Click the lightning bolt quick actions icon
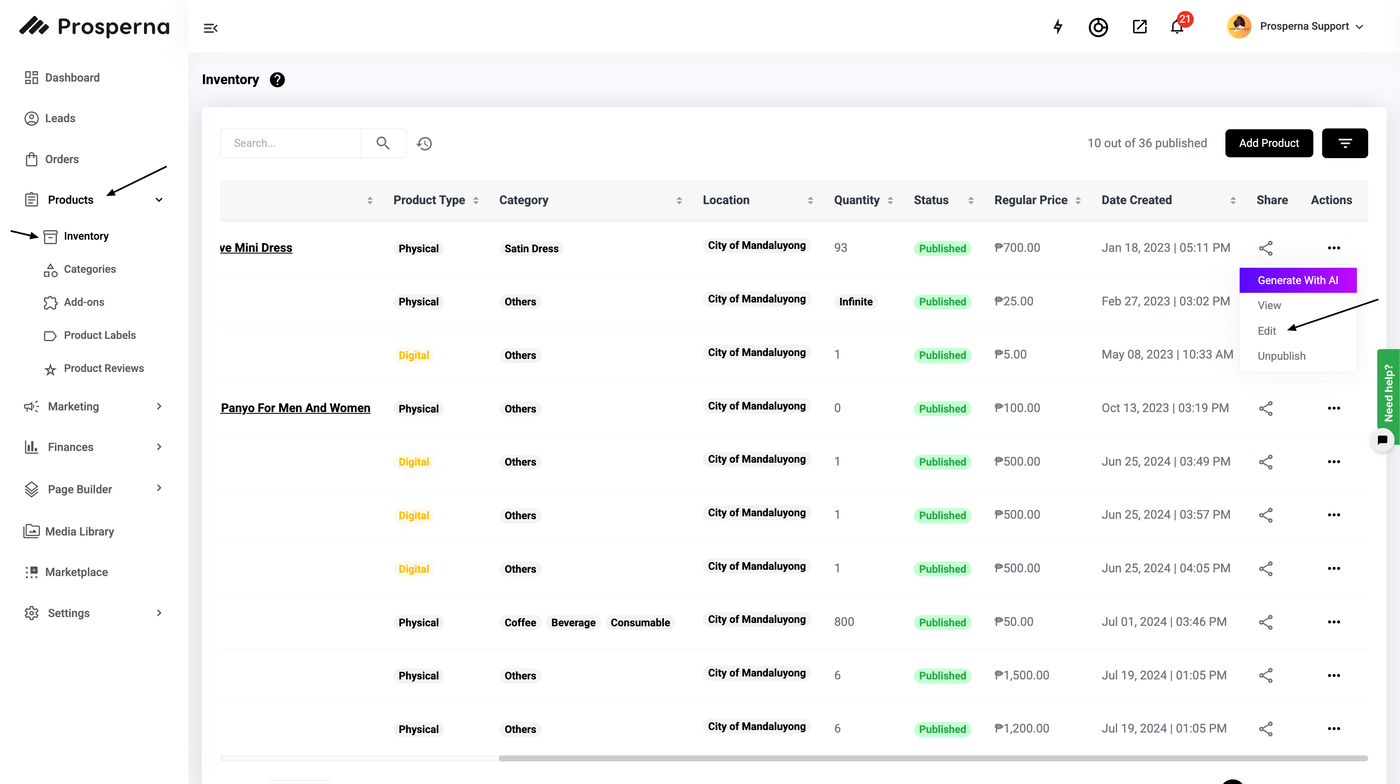Screen dimensions: 1400x784 coord(1058,27)
